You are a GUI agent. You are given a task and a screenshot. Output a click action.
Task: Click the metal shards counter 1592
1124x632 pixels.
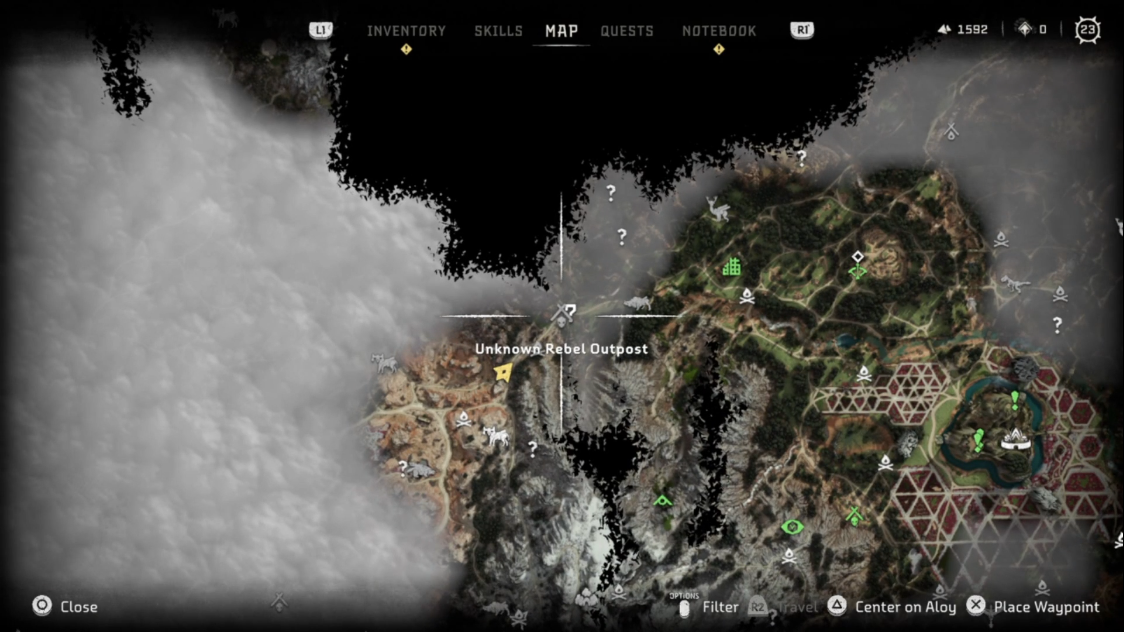(x=963, y=29)
